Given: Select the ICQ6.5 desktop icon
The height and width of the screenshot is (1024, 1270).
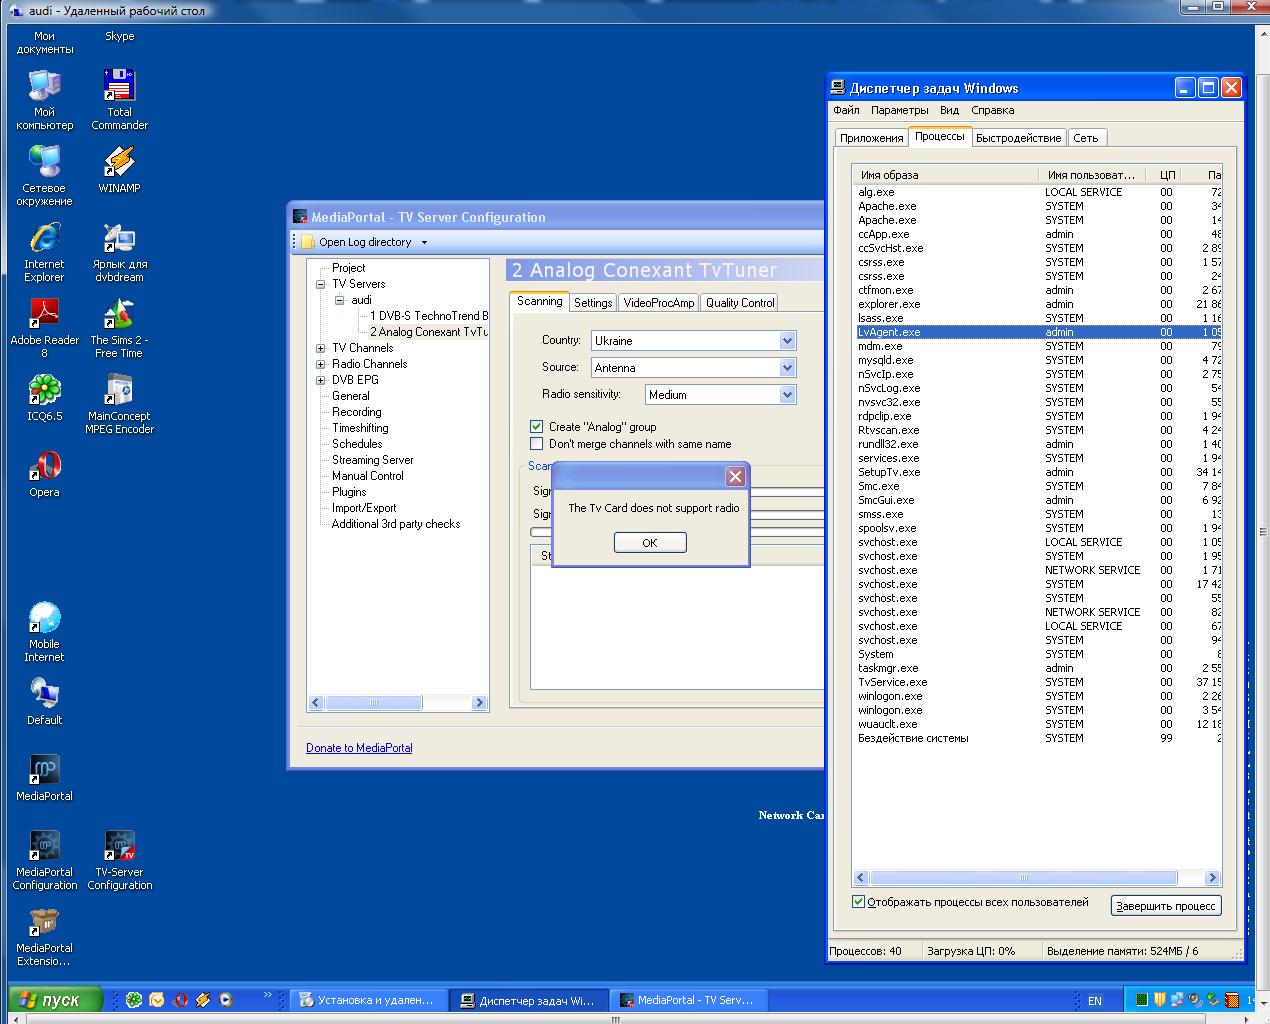Looking at the screenshot, I should coord(44,398).
